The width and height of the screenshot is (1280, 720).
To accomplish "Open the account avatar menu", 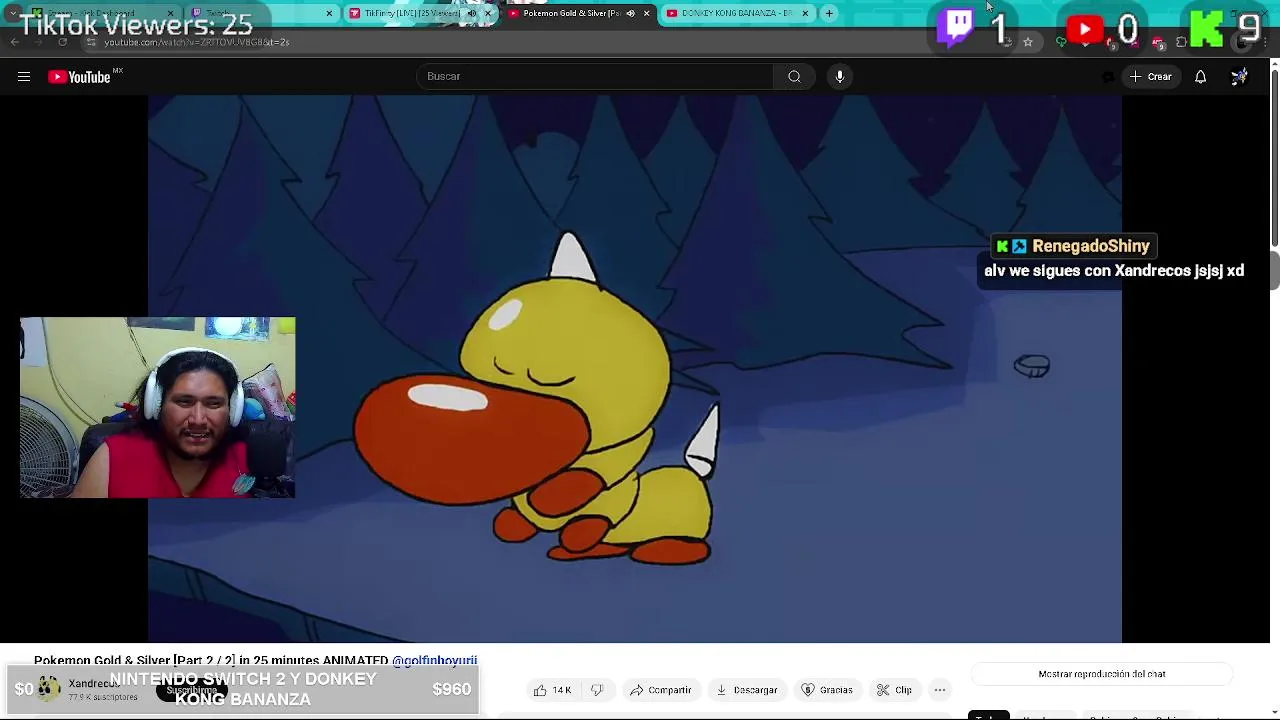I will pyautogui.click(x=1239, y=77).
